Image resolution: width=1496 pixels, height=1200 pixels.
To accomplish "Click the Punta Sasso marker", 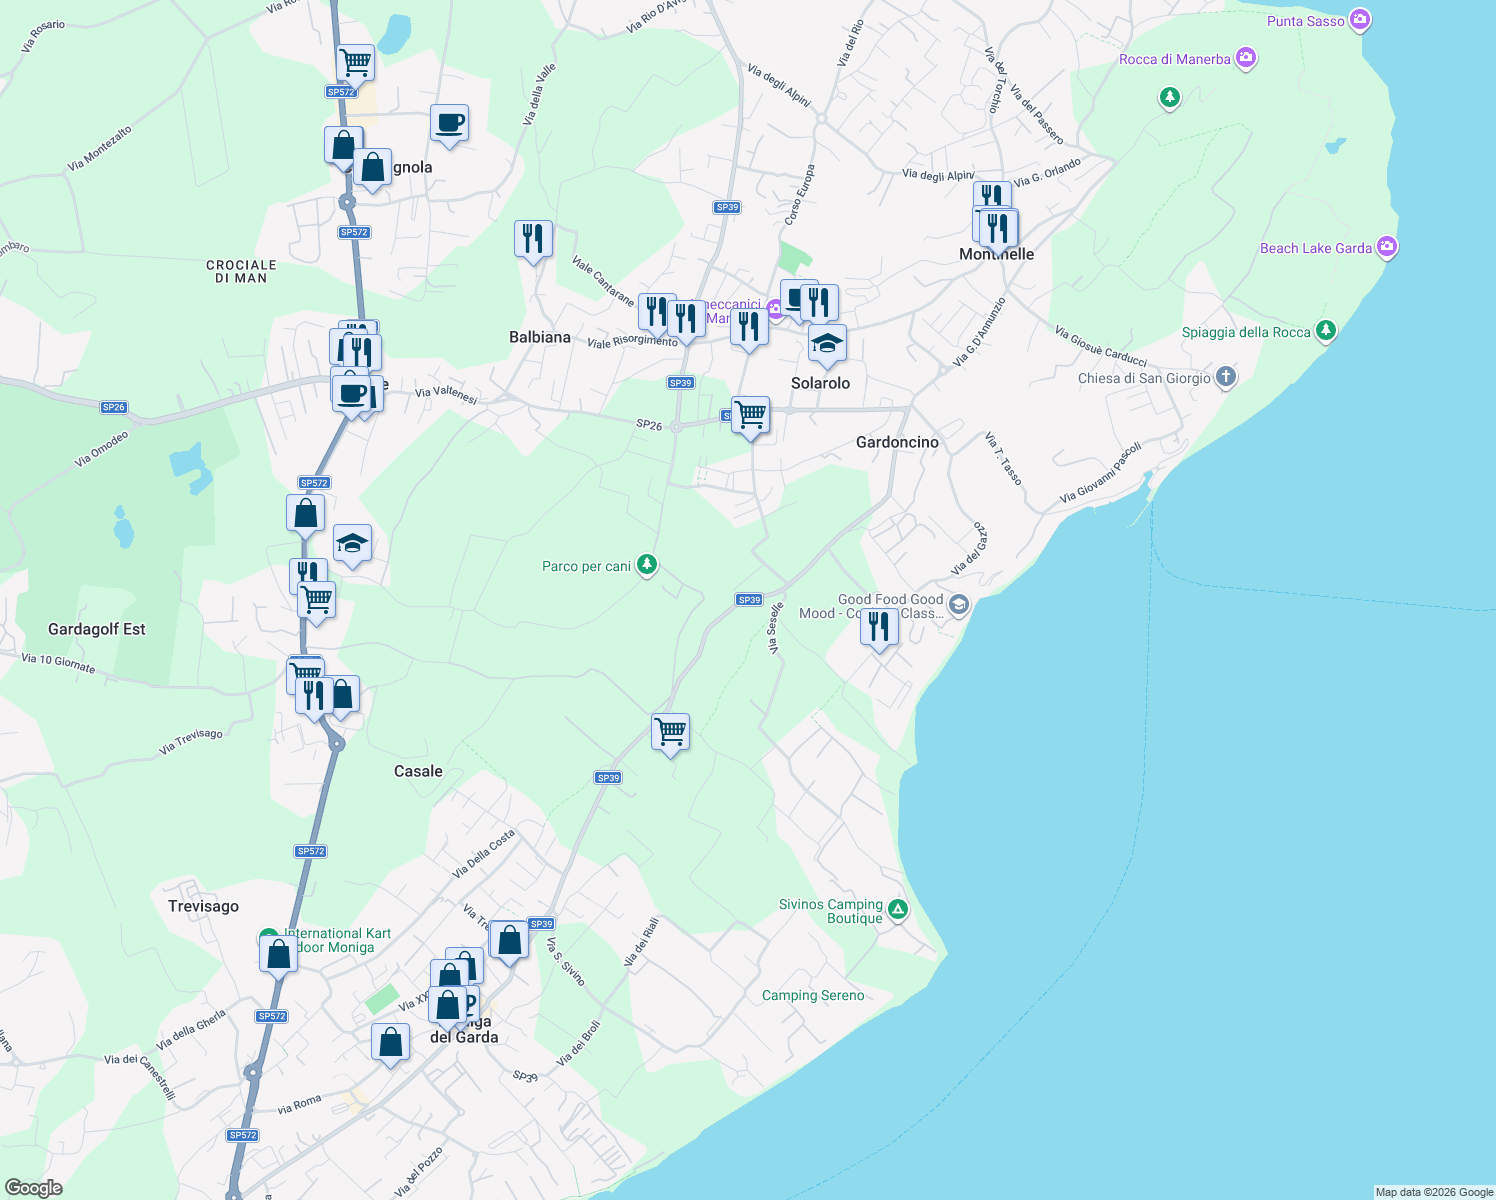I will 1358,20.
